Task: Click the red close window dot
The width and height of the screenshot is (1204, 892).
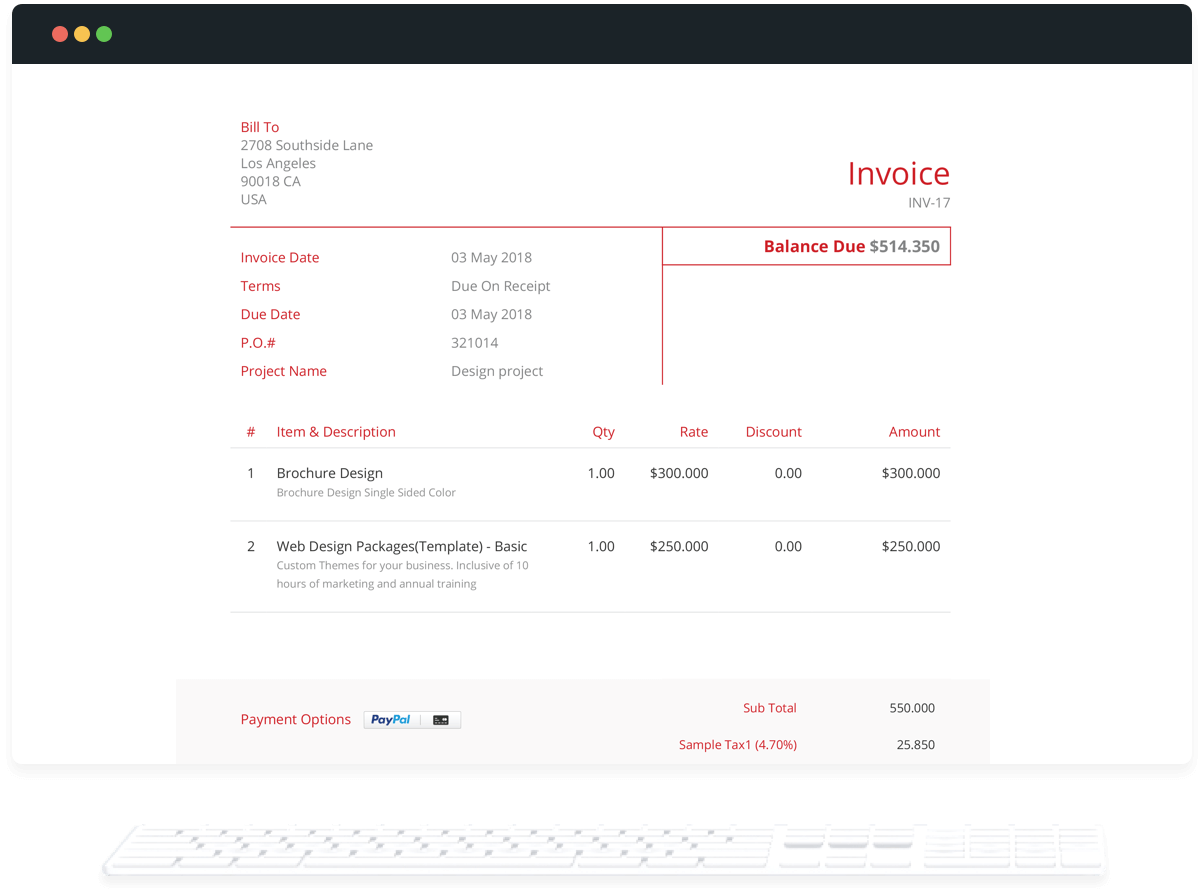Action: click(x=60, y=34)
